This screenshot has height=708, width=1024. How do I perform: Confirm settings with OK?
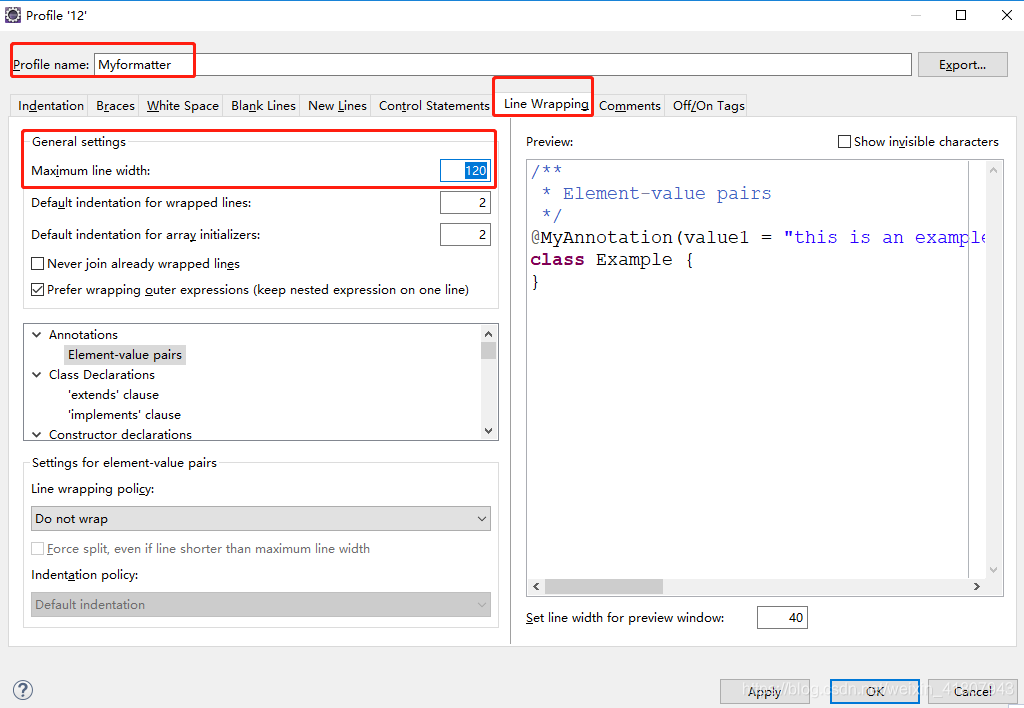[x=874, y=691]
